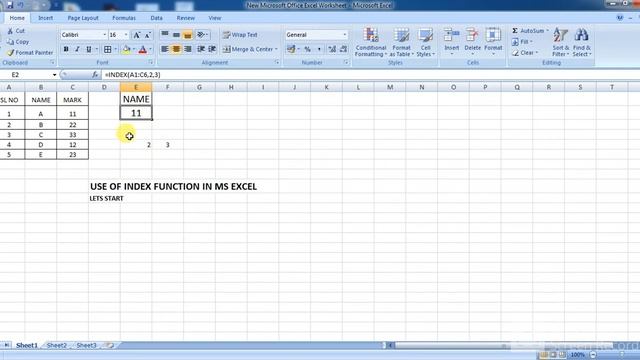Switch to the Insert ribbon tab
The height and width of the screenshot is (360, 640).
point(45,18)
